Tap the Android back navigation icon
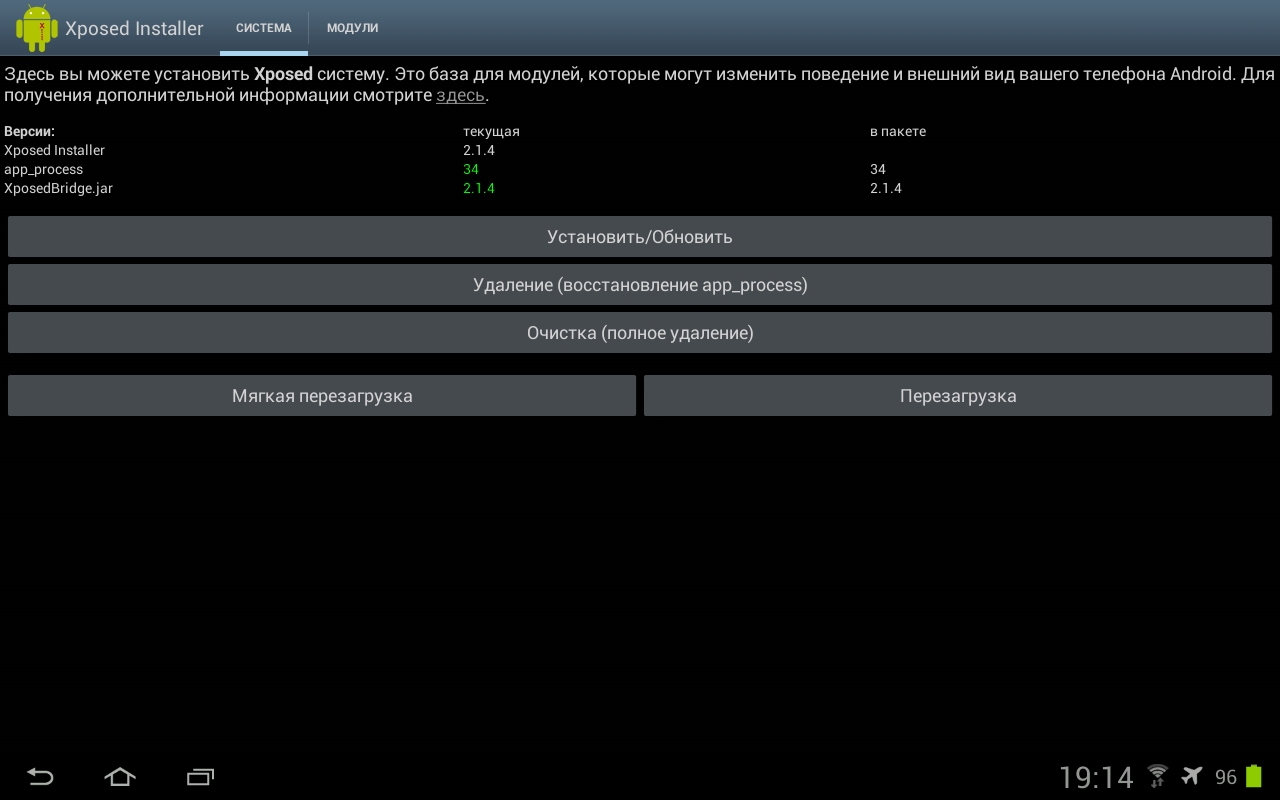The height and width of the screenshot is (800, 1280). pos(40,777)
